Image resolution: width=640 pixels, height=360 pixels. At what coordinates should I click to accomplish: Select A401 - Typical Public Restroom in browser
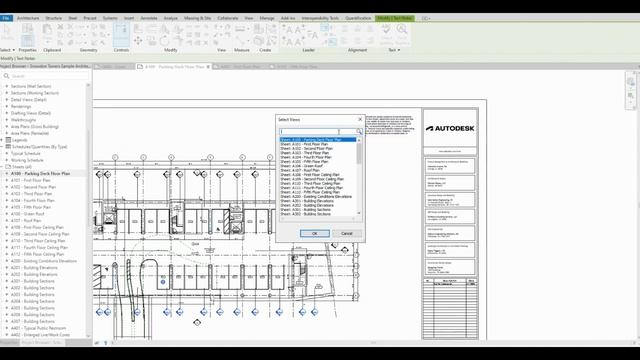tap(38, 328)
